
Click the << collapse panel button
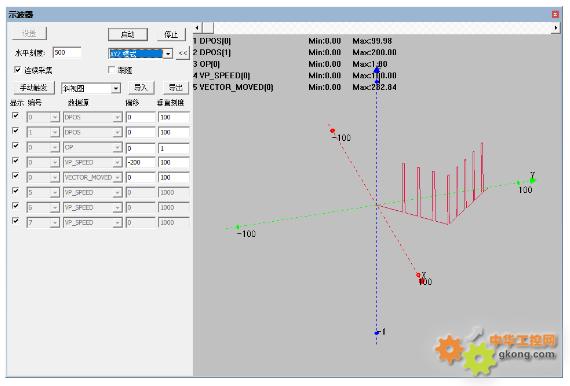pos(183,53)
